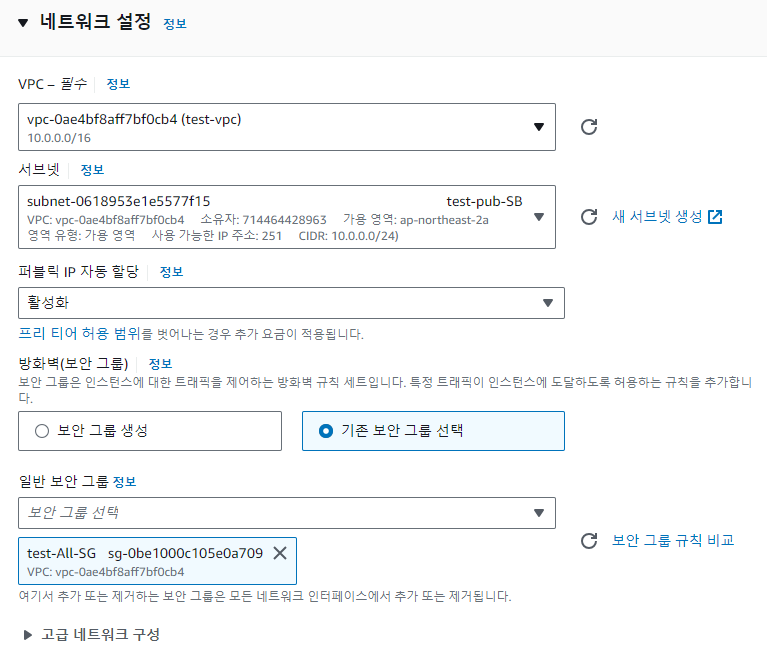The image size is (767, 655).
Task: Refresh the subnet list
Action: click(x=589, y=217)
